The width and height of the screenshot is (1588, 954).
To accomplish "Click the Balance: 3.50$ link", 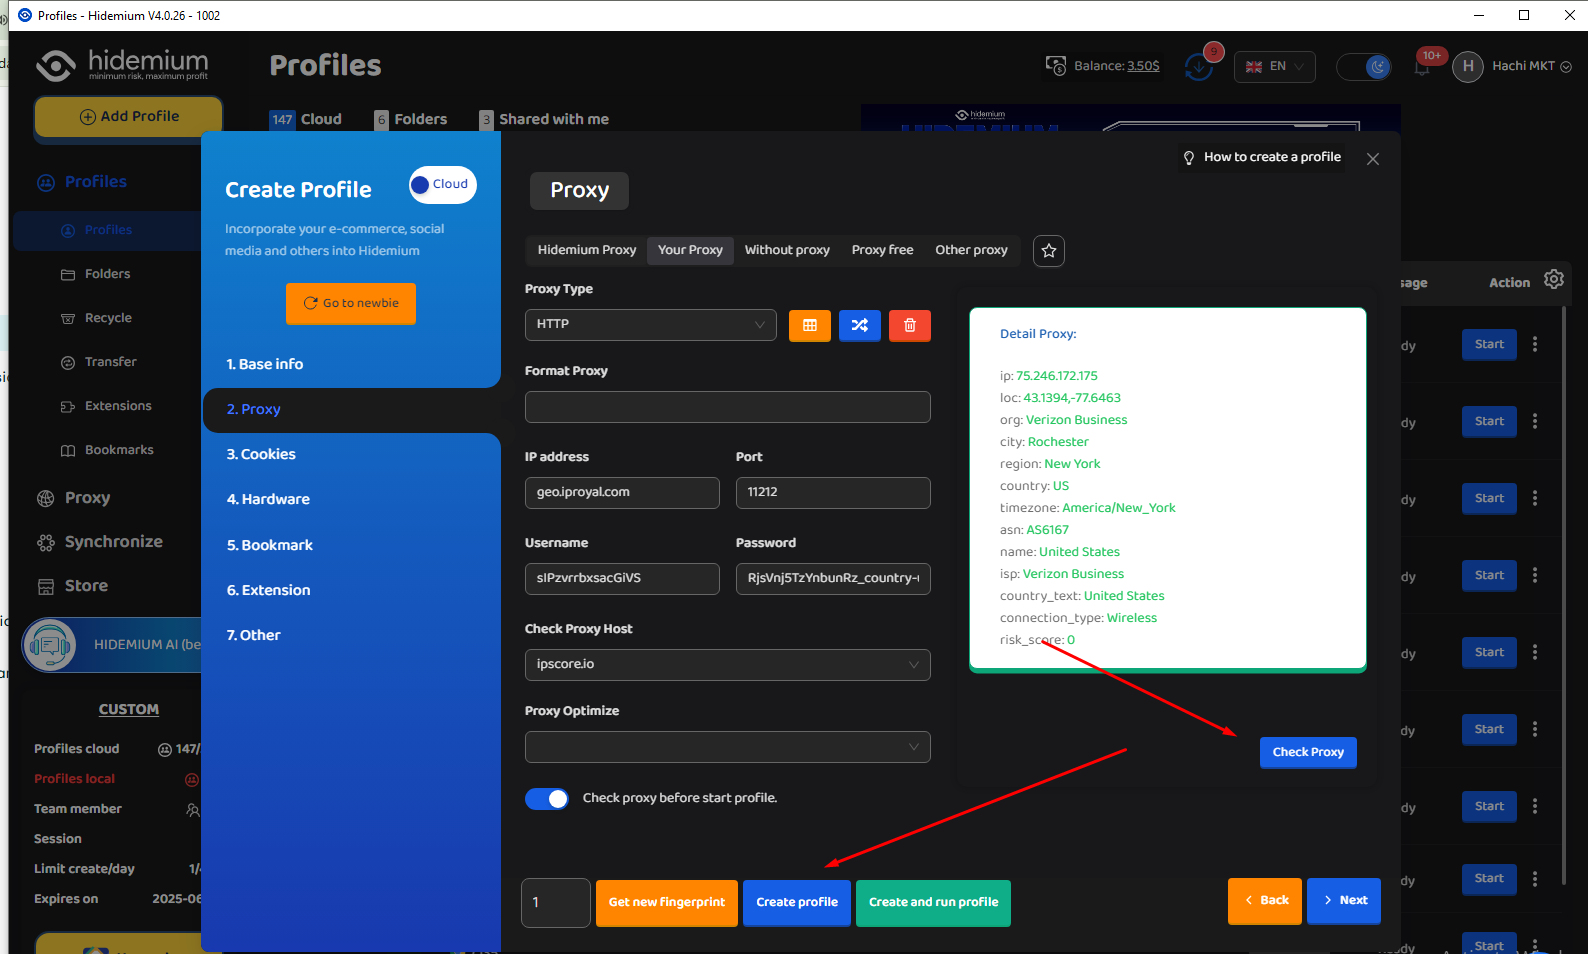I will point(1117,66).
